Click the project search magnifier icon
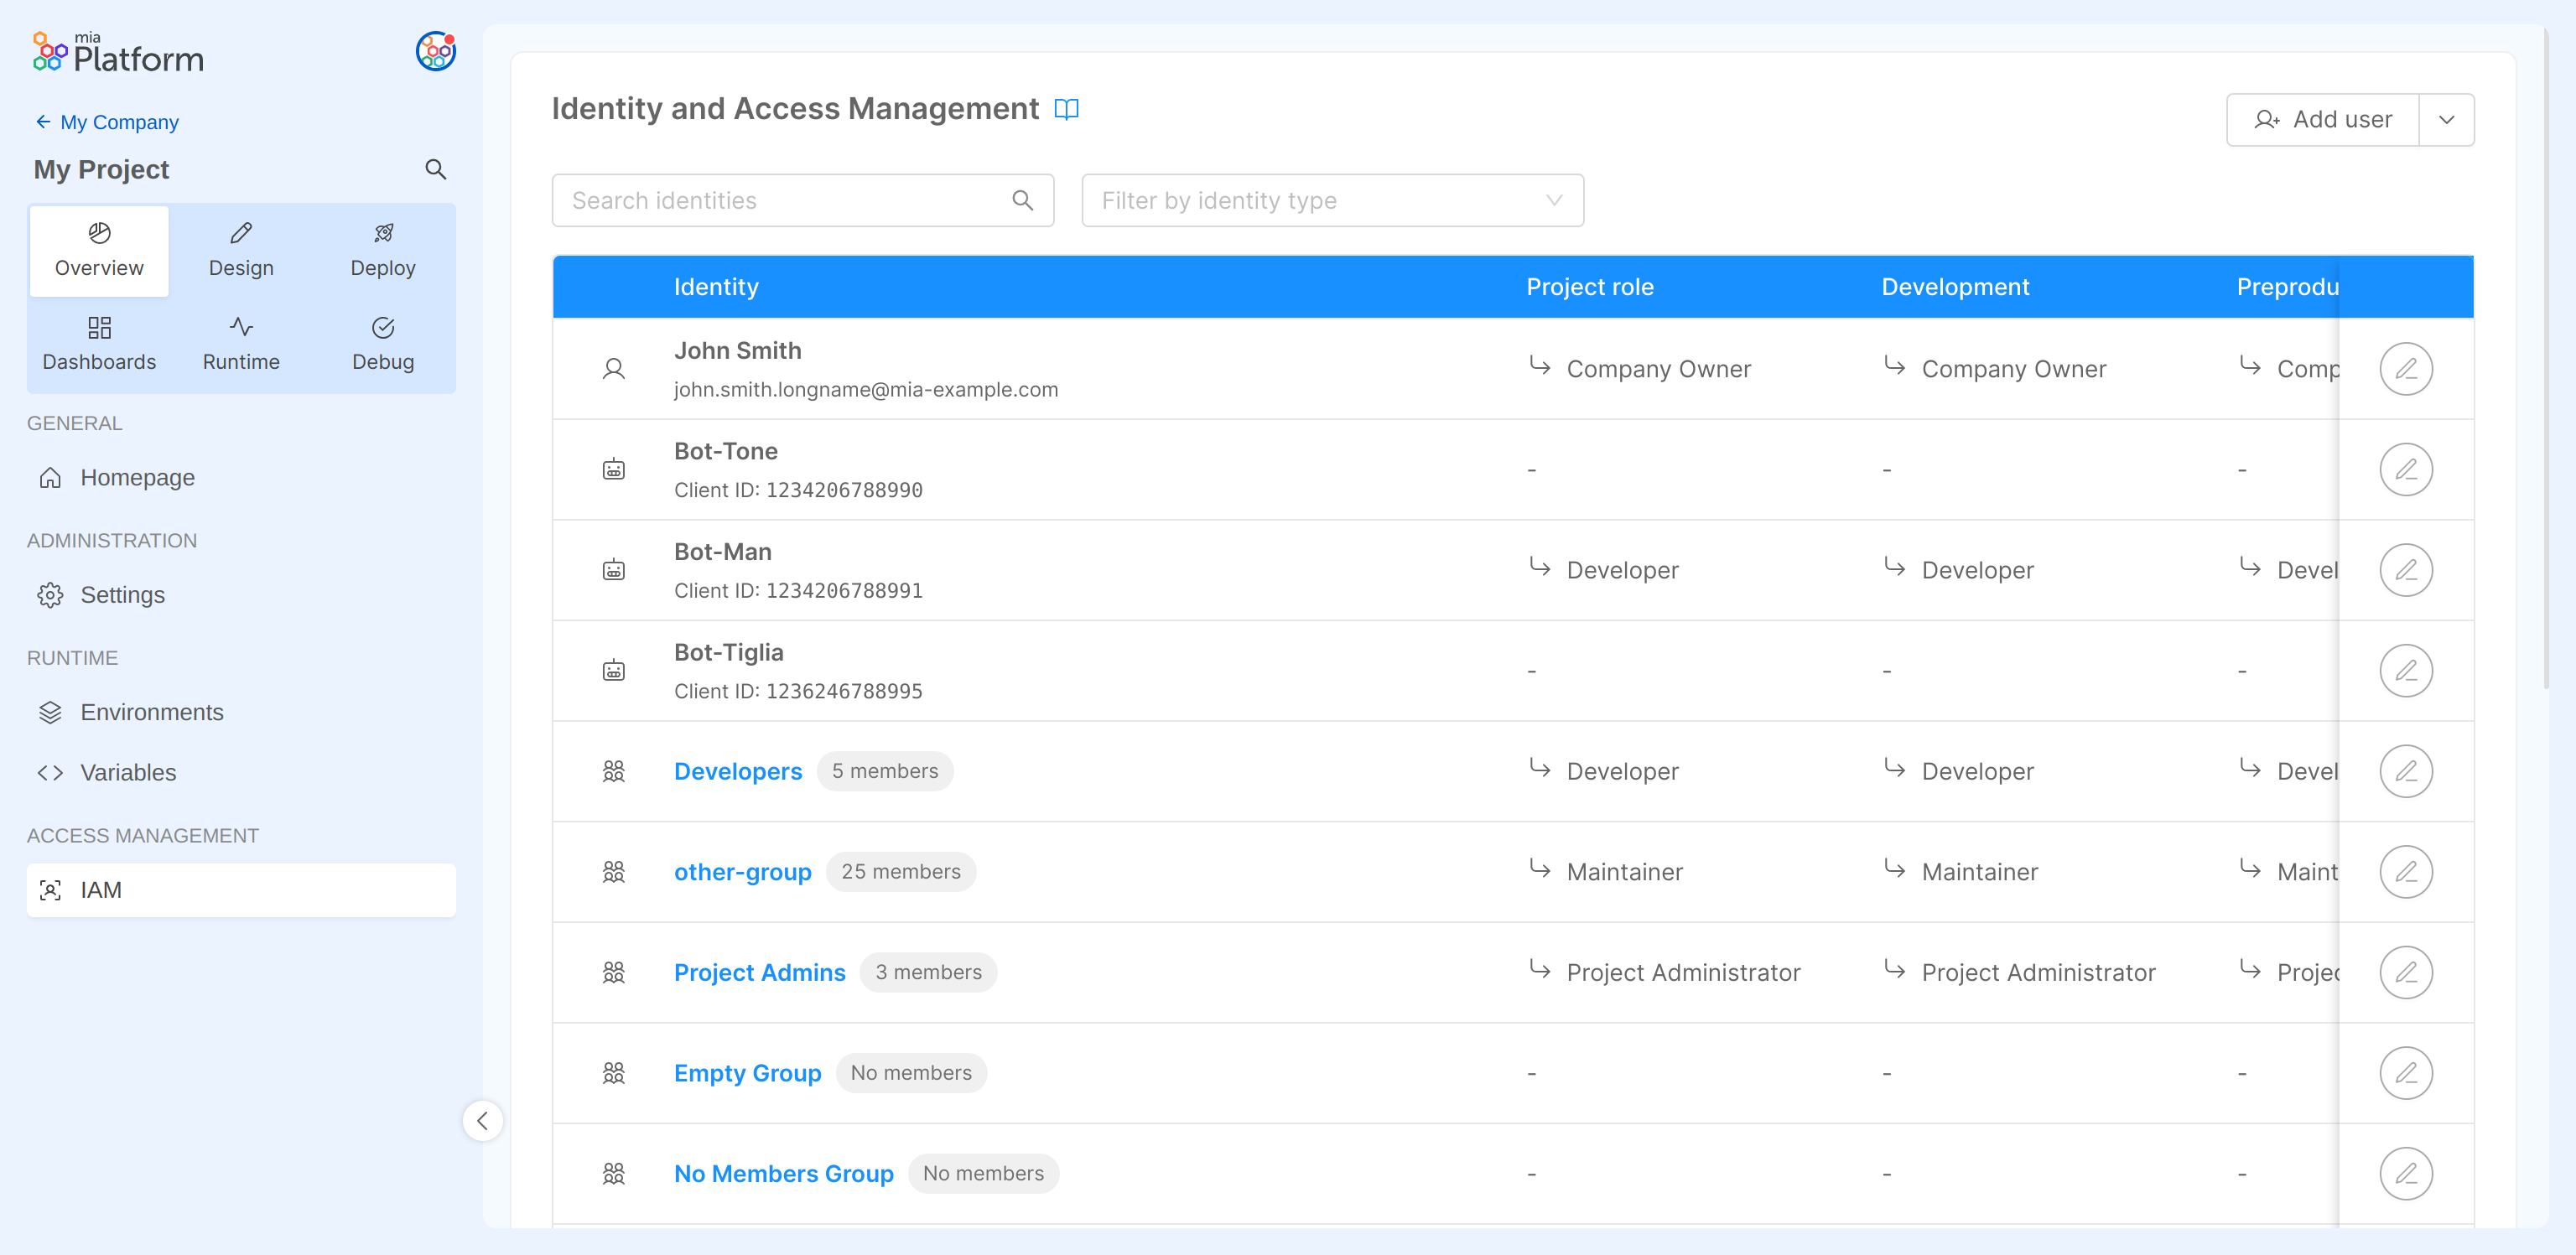The height and width of the screenshot is (1255, 2576). (435, 169)
